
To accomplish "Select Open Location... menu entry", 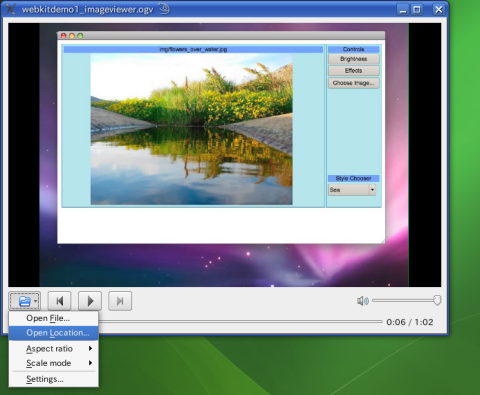I will tap(54, 333).
